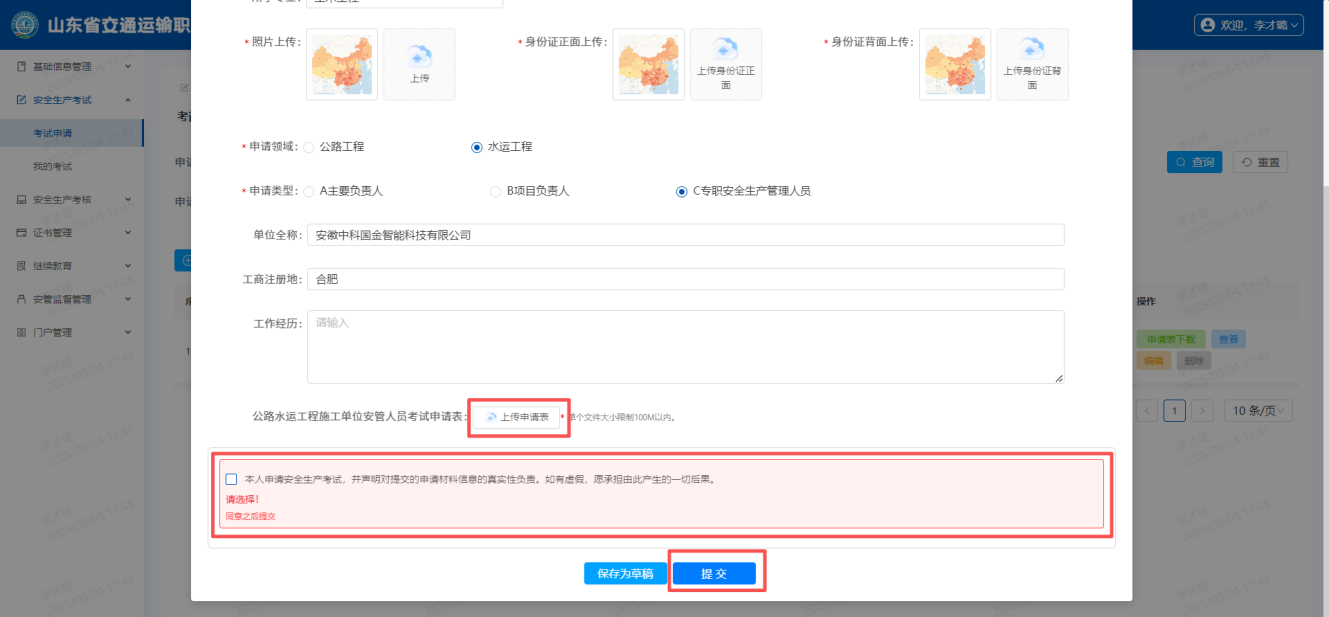The image size is (1329, 617).
Task: Select page 1 in the pagination
Action: 1176,410
